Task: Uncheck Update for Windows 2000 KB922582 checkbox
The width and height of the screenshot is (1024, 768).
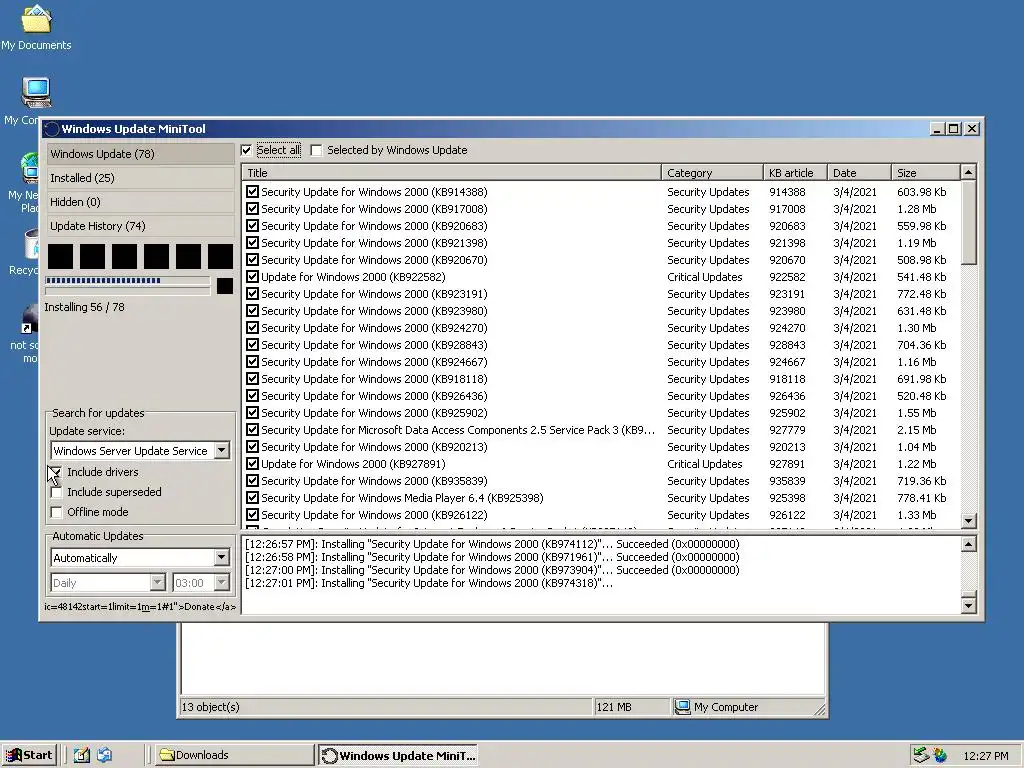Action: click(253, 277)
